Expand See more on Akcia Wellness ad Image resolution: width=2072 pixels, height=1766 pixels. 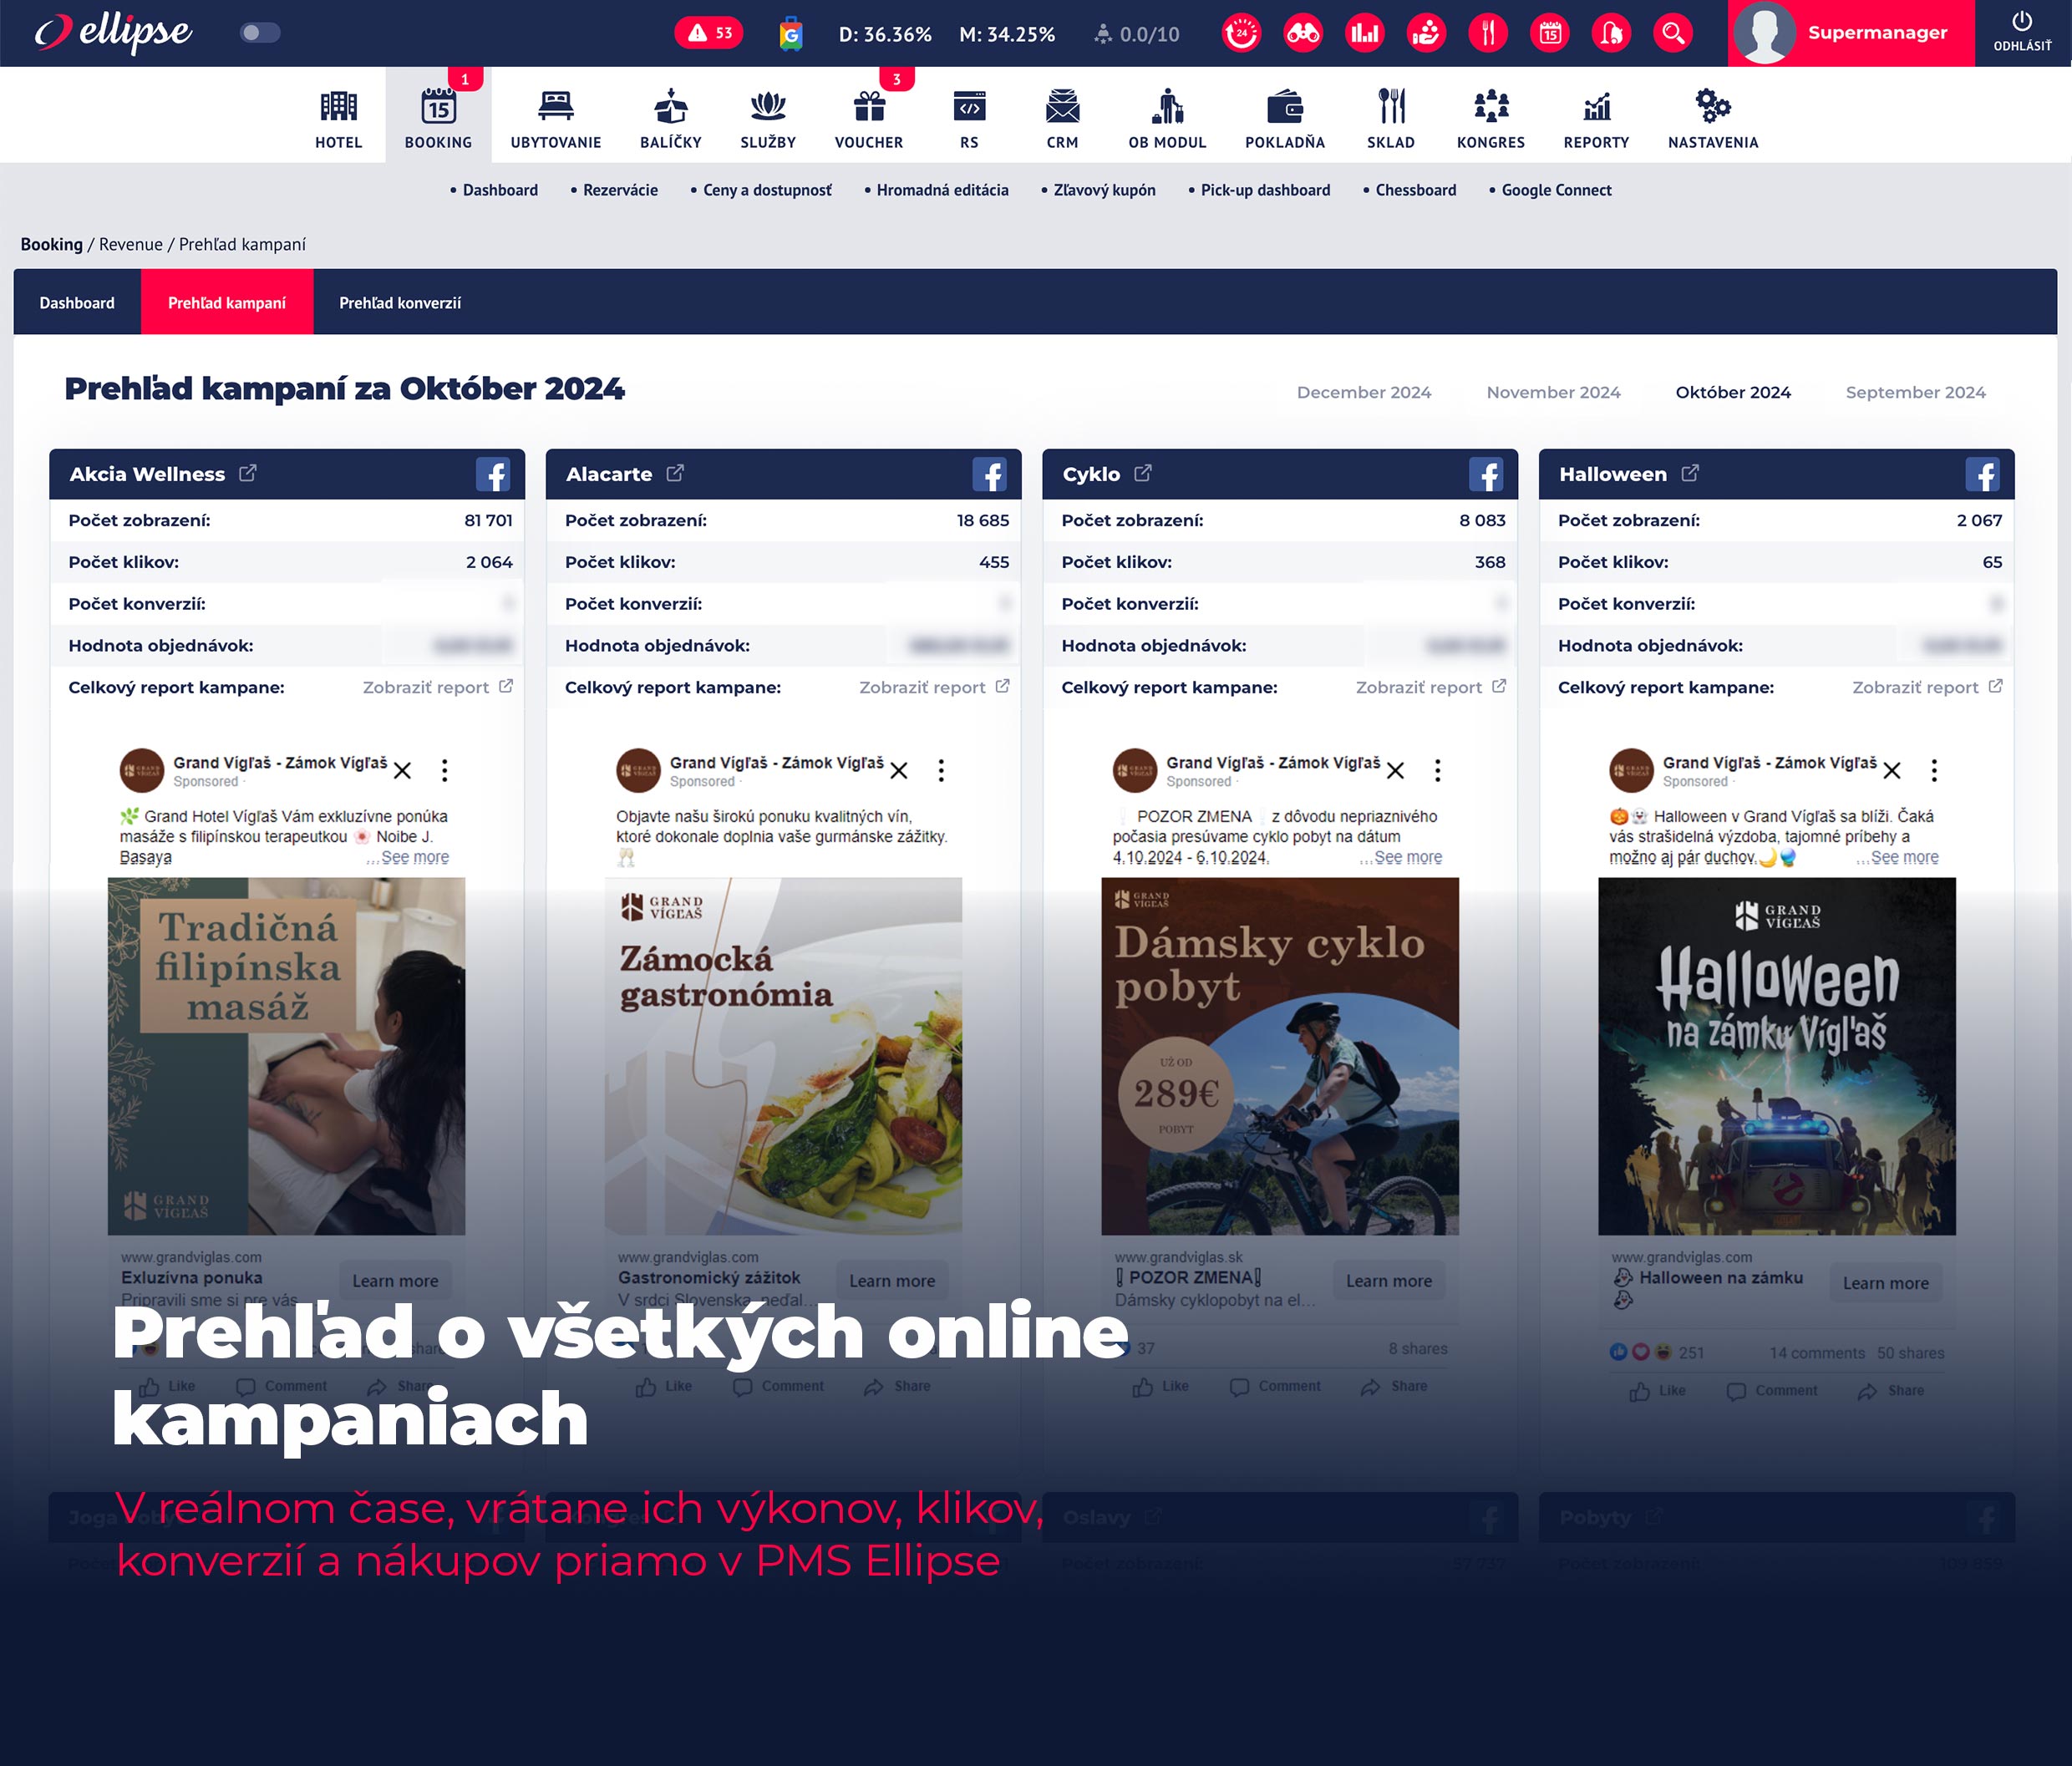(415, 857)
